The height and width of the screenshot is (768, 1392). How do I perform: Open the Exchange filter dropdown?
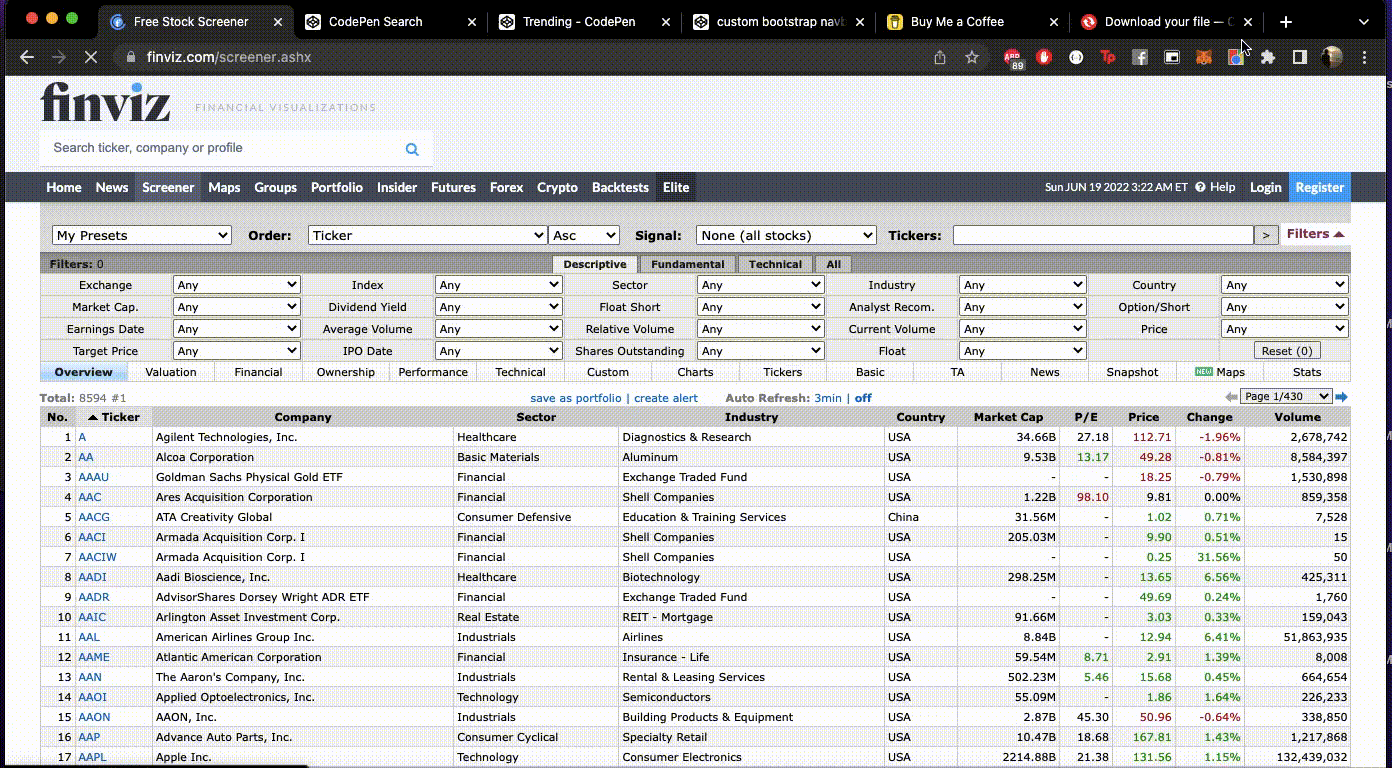[237, 285]
